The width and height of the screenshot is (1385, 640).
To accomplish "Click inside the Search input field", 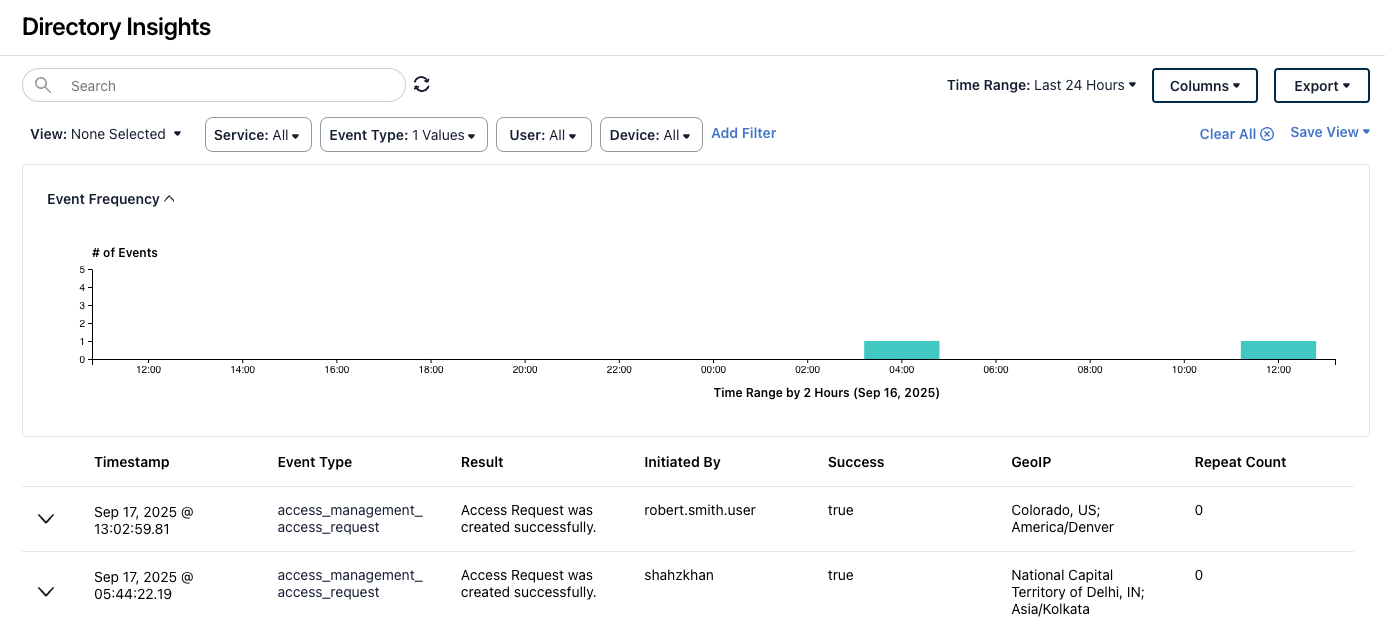I will click(200, 85).
